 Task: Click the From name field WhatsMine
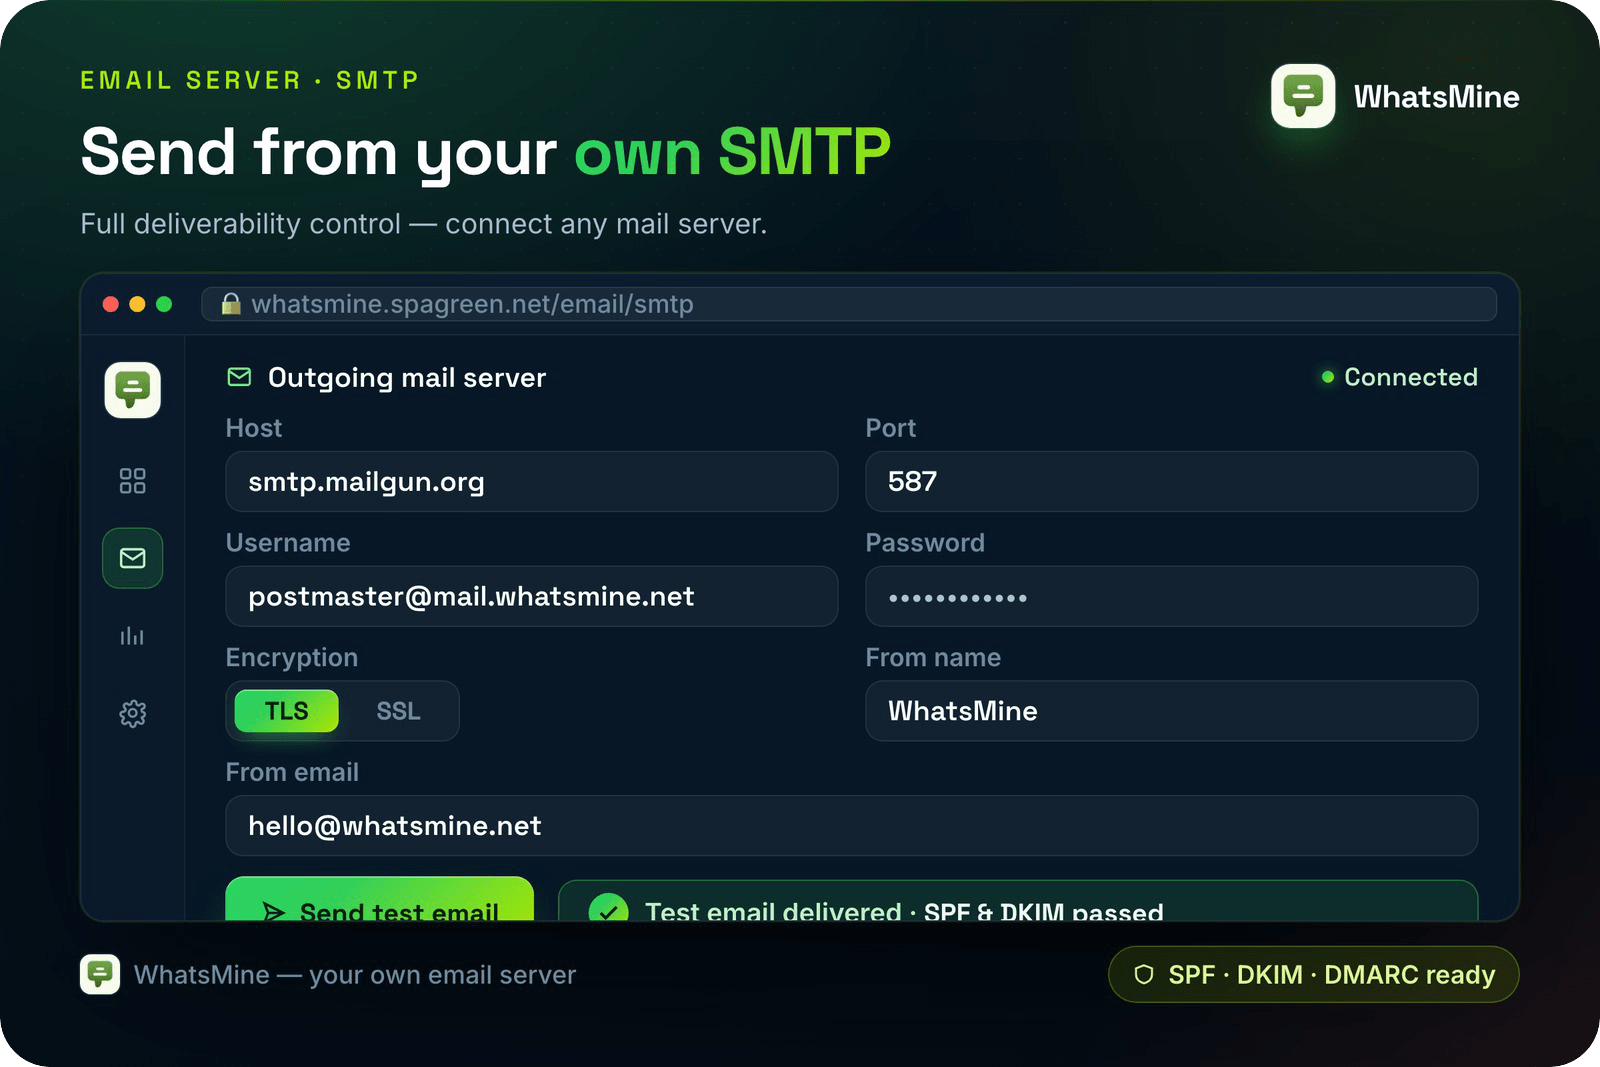coord(1171,711)
